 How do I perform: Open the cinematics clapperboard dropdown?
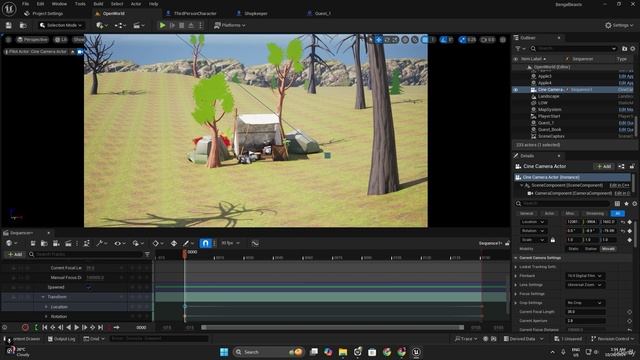tap(138, 25)
